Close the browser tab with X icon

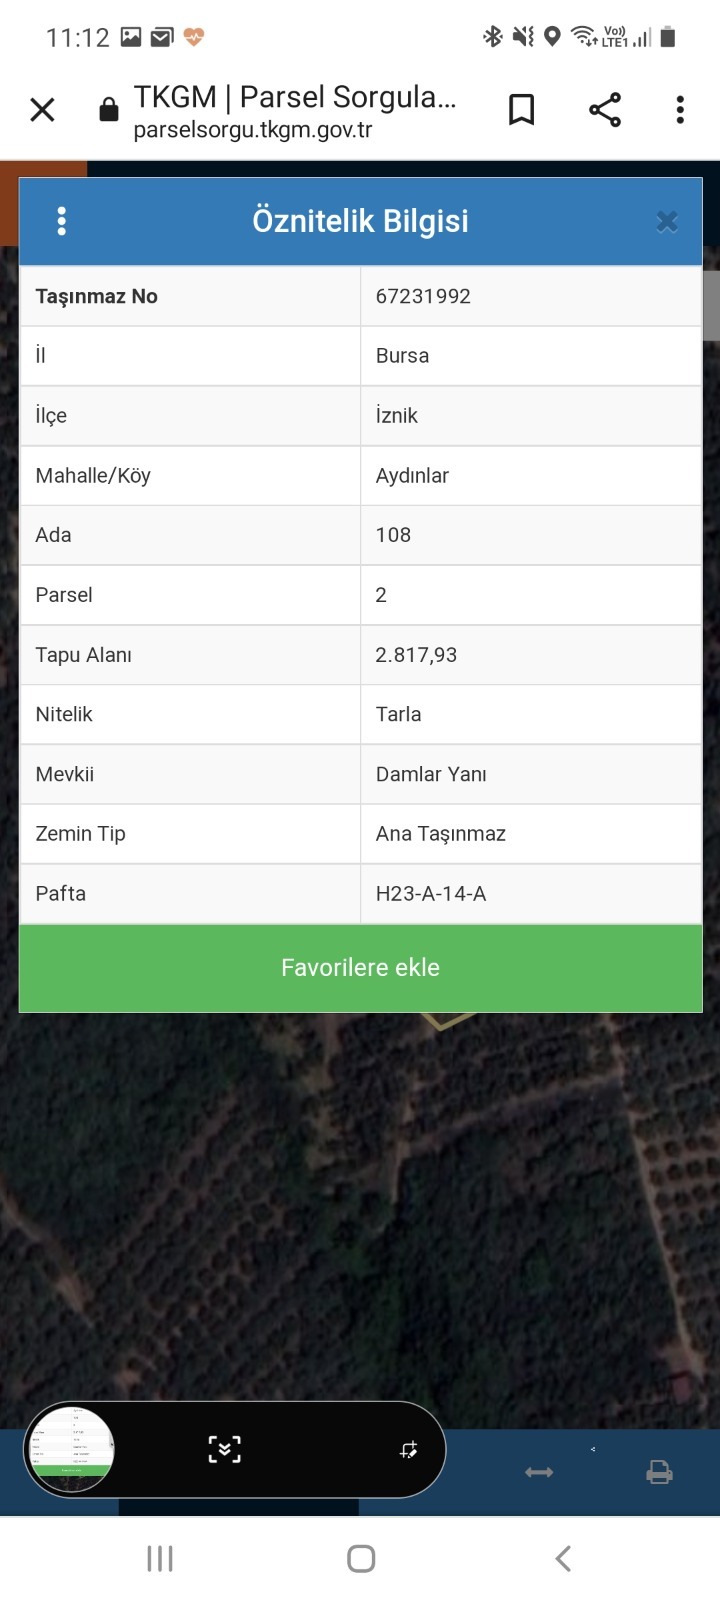click(x=42, y=109)
